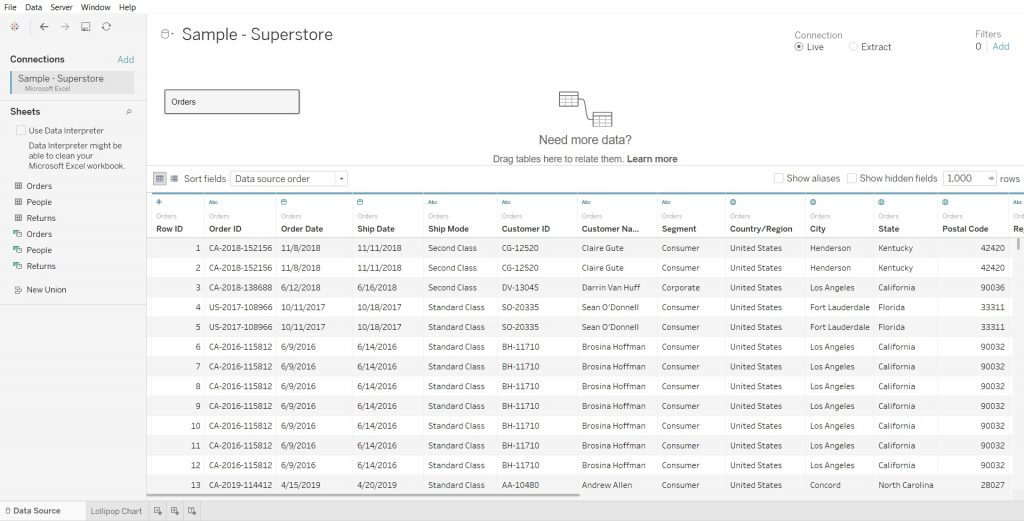Viewport: 1024px width, 521px height.
Task: Create a new worksheet from bottom tab icon
Action: tap(159, 511)
